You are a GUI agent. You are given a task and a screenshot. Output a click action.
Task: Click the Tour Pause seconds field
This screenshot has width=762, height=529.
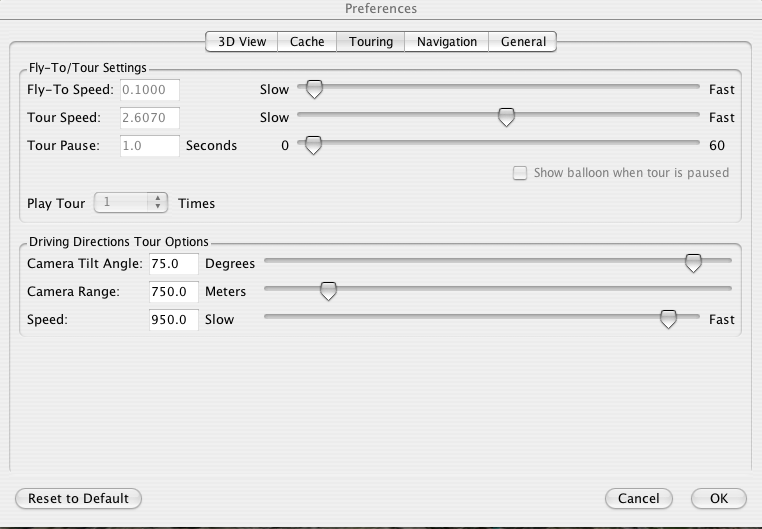(149, 146)
